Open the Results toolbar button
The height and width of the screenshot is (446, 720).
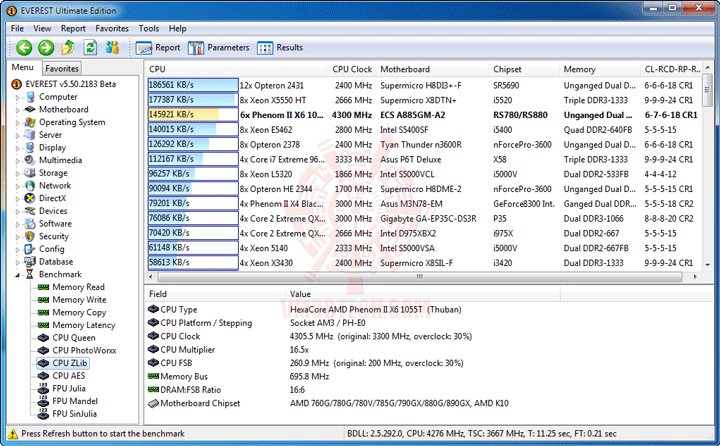[x=280, y=48]
